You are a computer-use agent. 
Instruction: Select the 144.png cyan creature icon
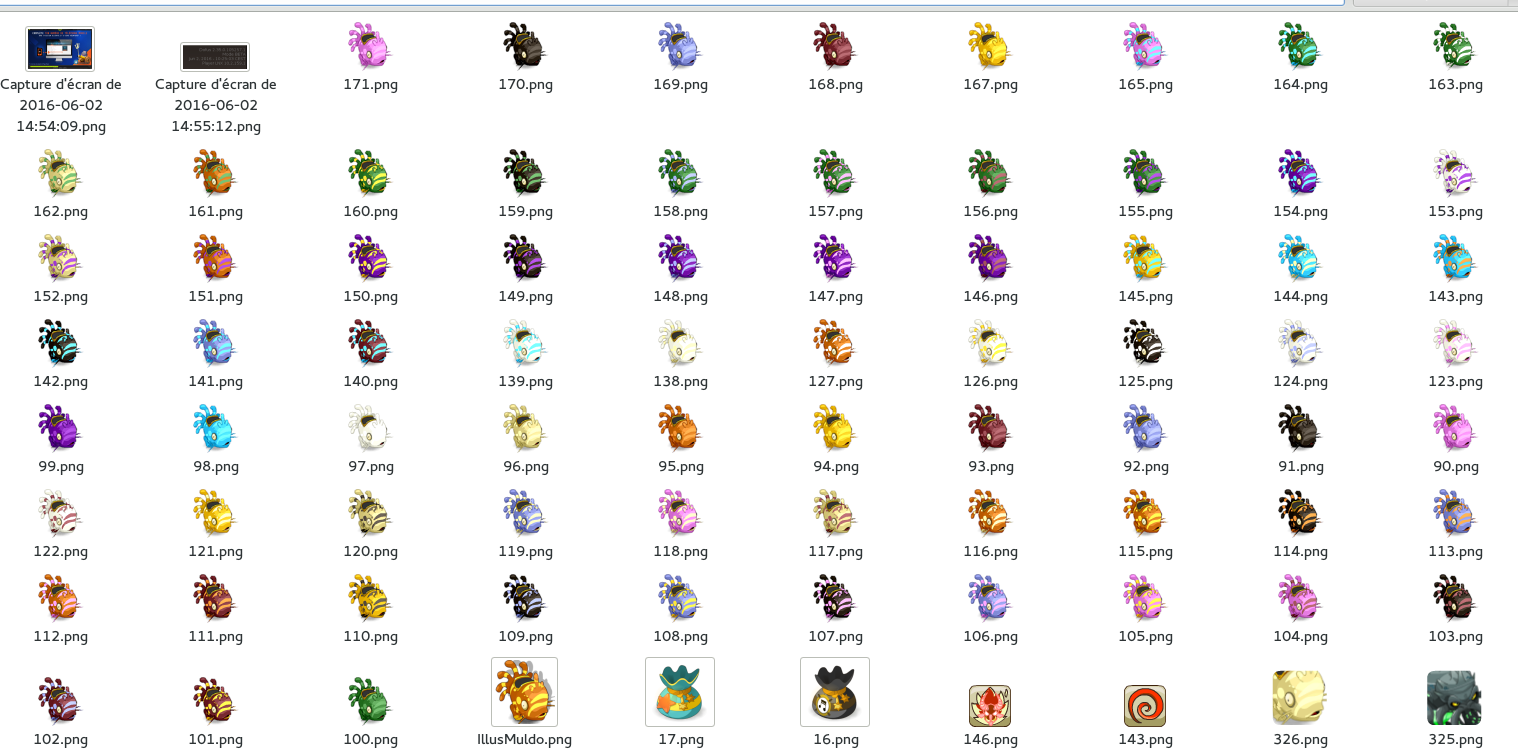coord(1300,258)
